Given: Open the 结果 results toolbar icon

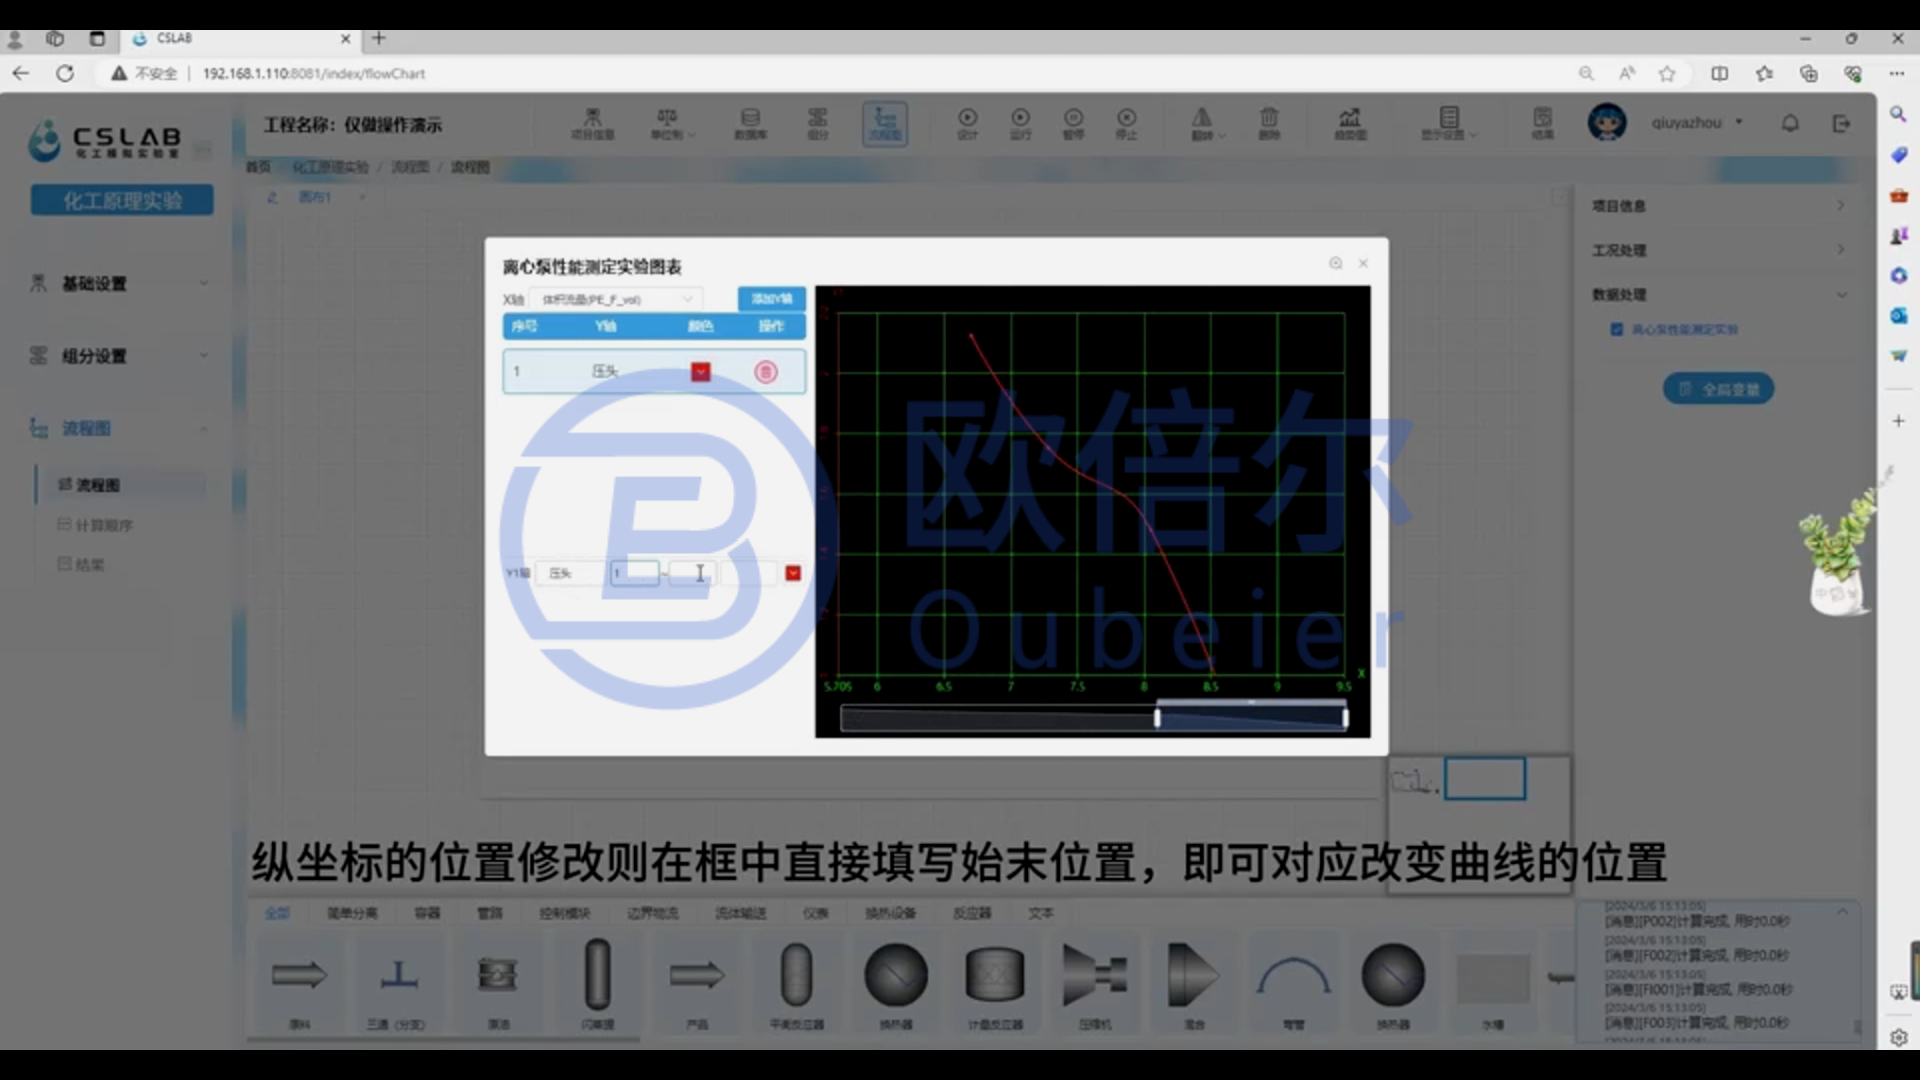Looking at the screenshot, I should pyautogui.click(x=1542, y=124).
